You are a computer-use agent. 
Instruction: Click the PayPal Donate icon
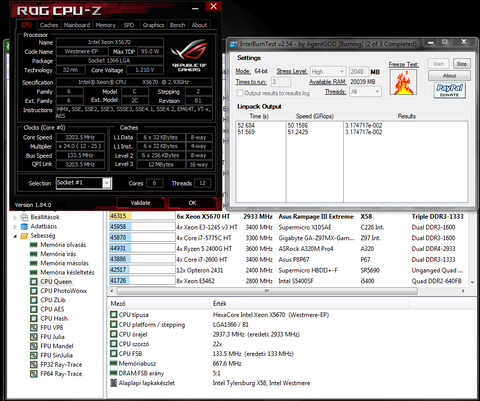click(x=450, y=90)
